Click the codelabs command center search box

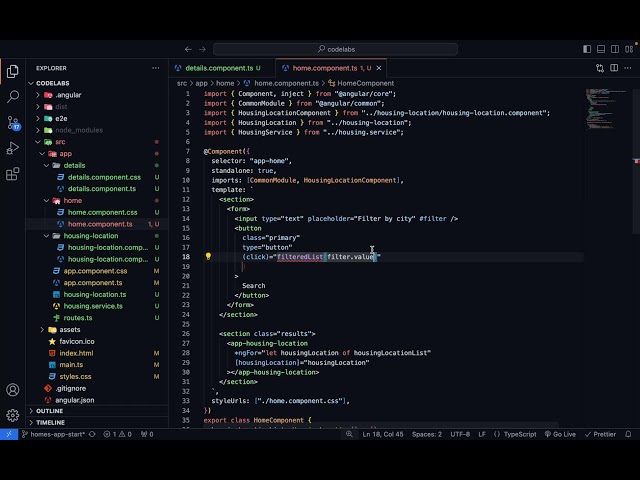335,49
